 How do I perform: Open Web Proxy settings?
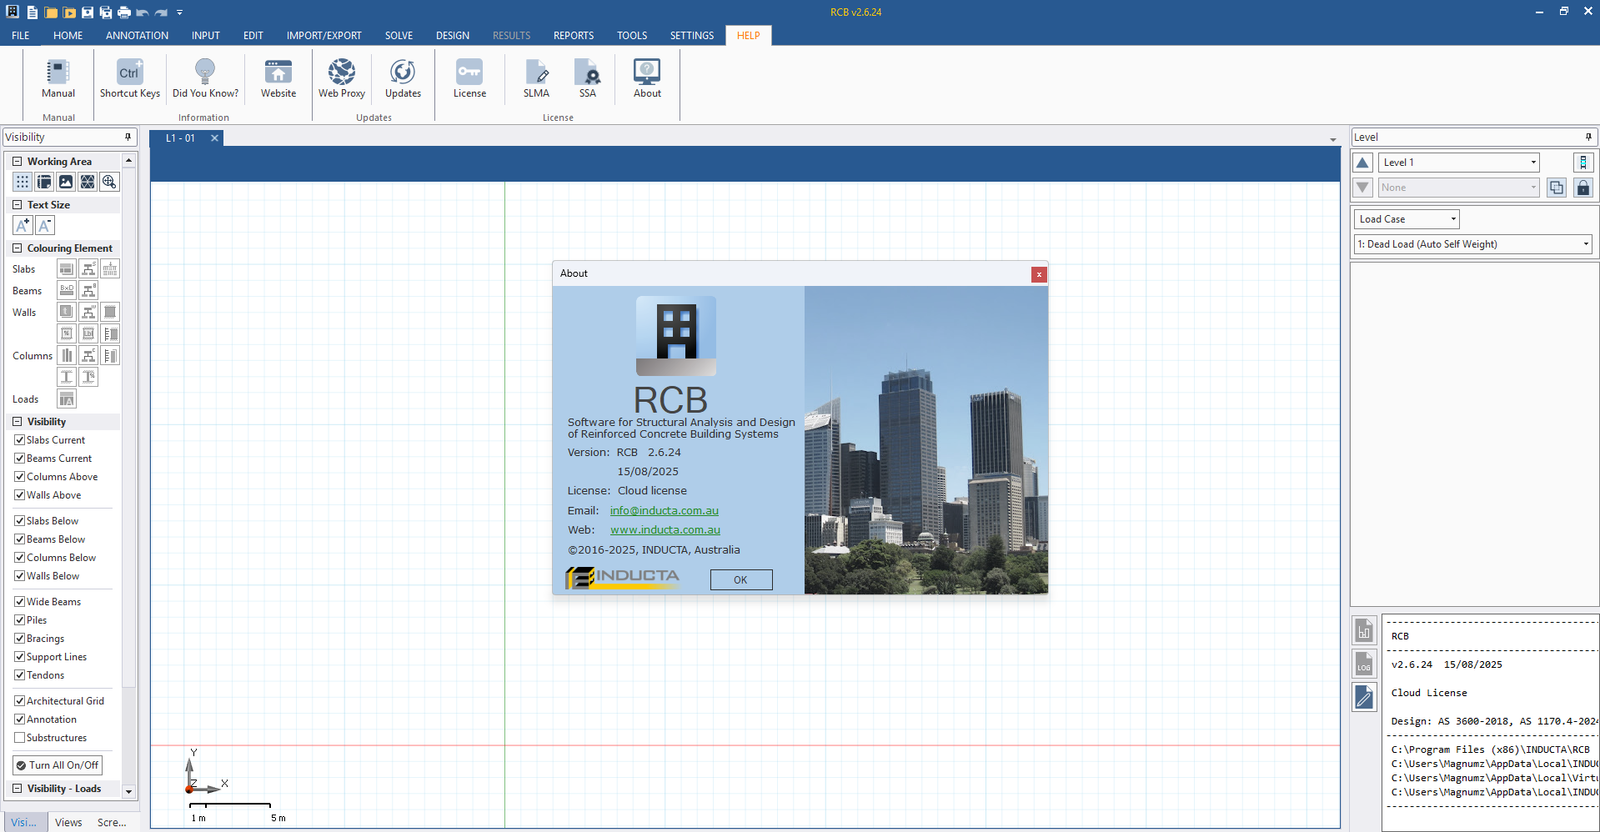click(341, 79)
